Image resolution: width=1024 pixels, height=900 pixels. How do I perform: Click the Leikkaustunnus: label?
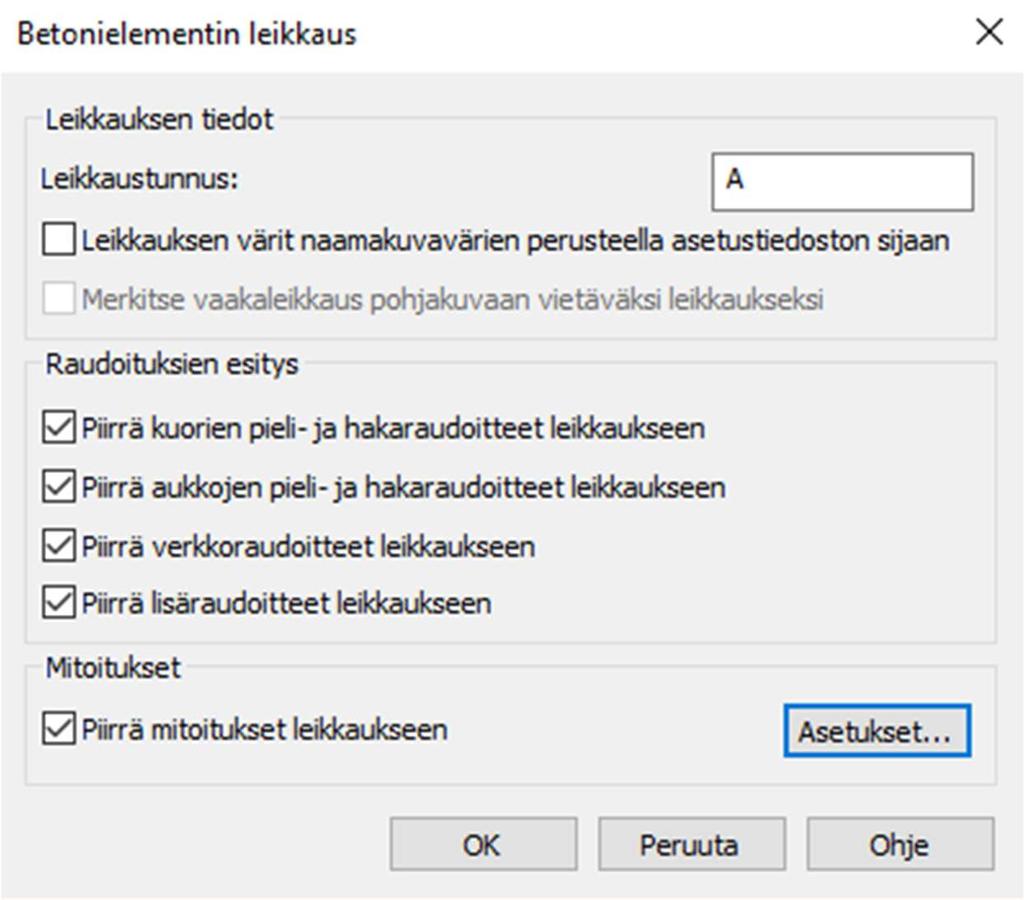coord(140,178)
